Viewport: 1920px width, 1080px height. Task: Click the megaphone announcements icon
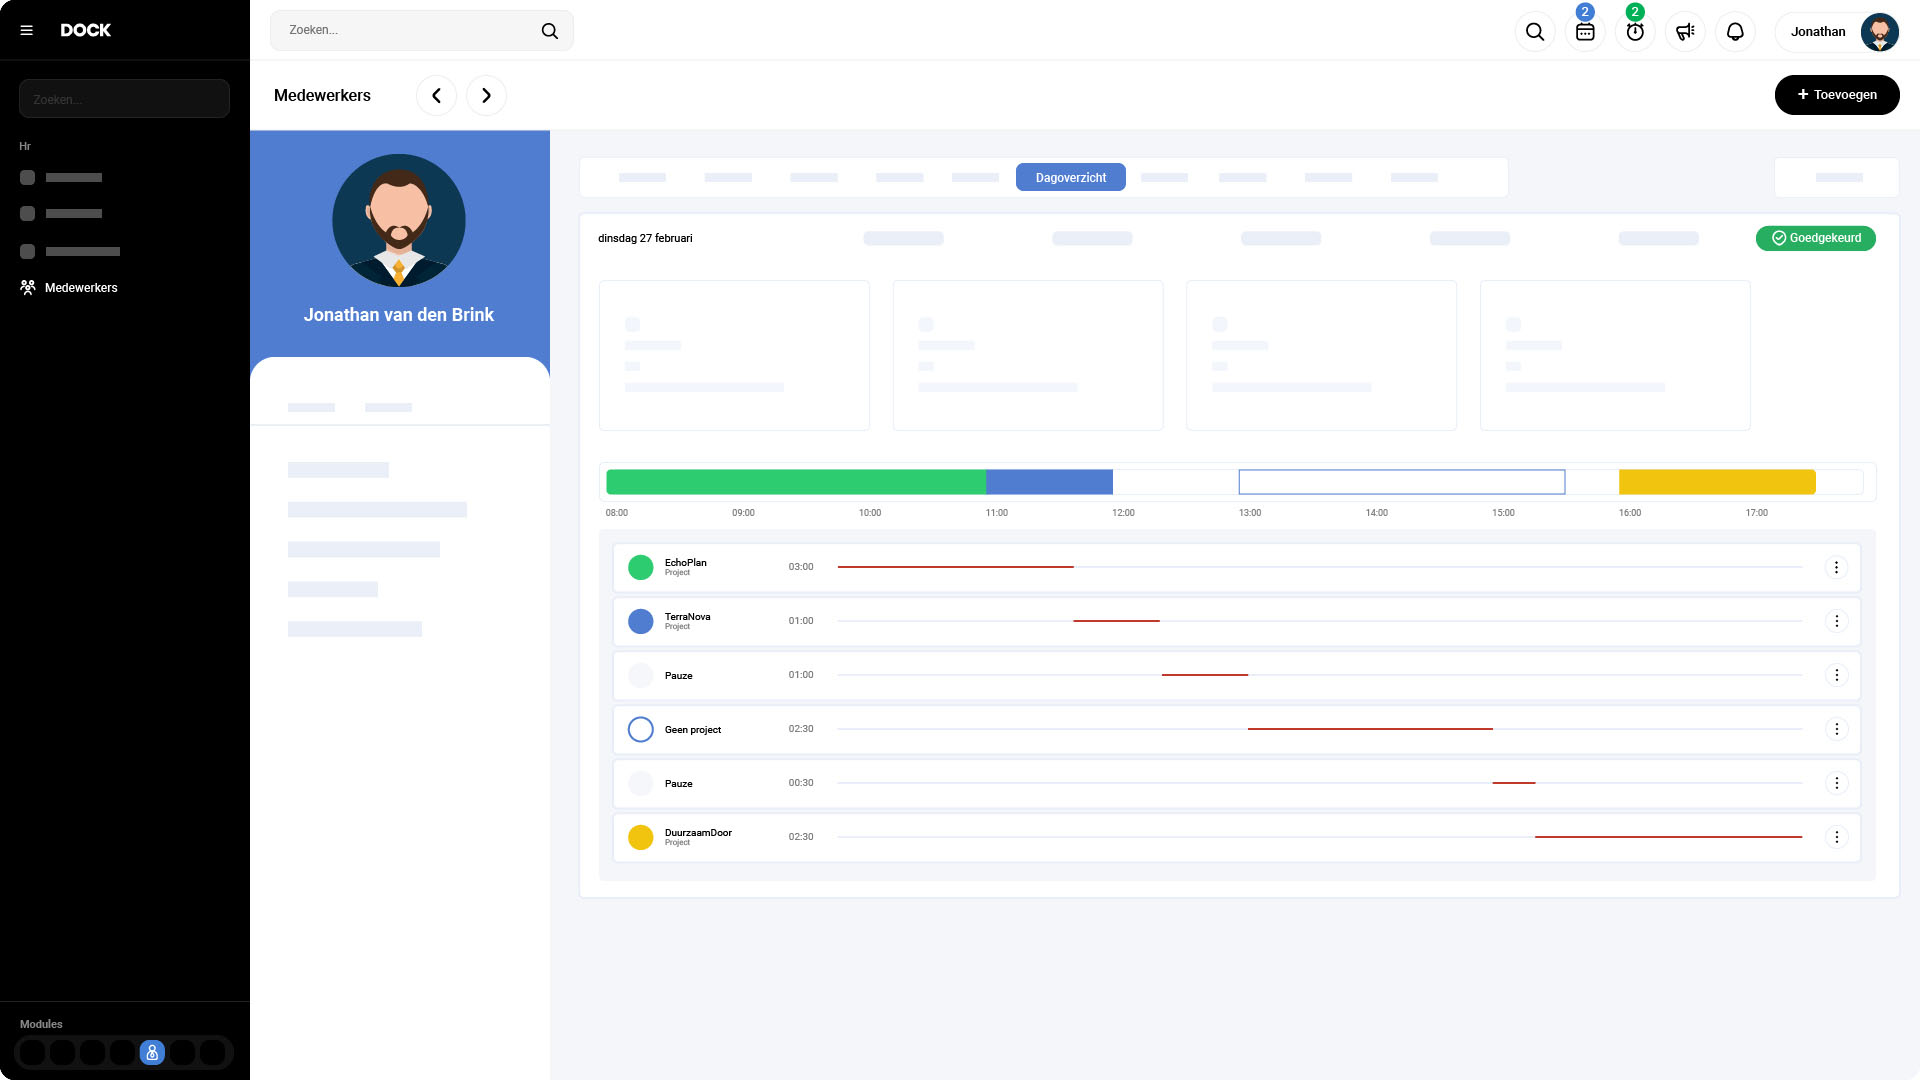pos(1685,32)
